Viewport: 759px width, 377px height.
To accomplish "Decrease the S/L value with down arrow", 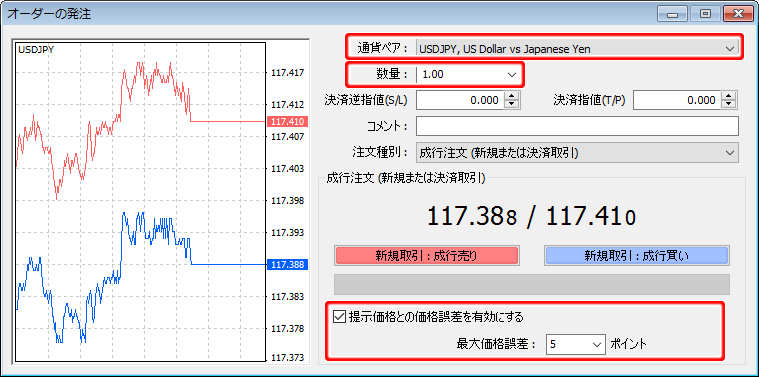I will (x=512, y=105).
